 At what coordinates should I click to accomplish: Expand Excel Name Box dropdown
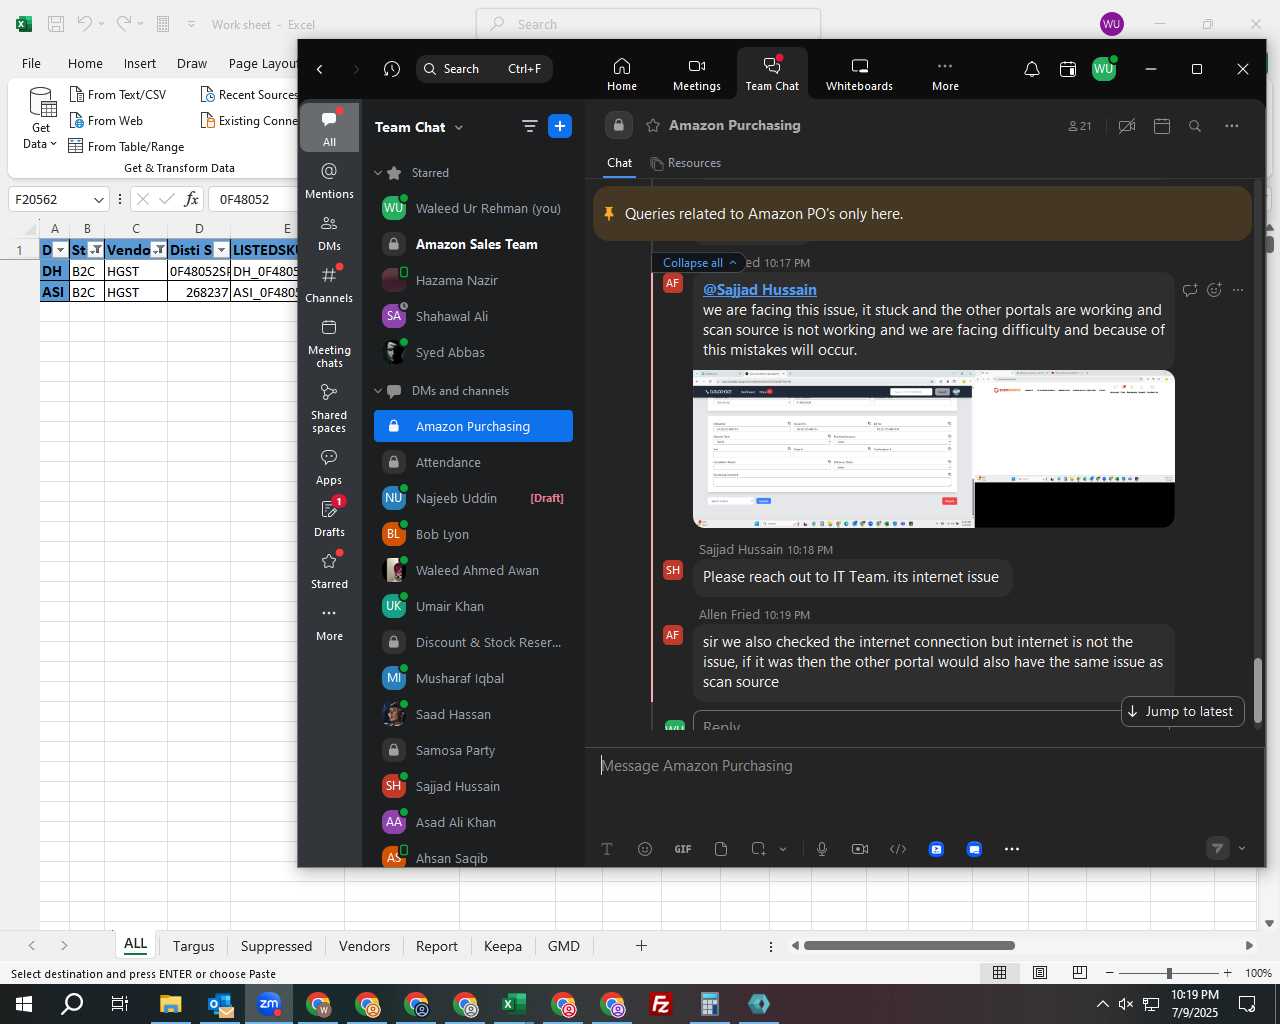pos(98,199)
